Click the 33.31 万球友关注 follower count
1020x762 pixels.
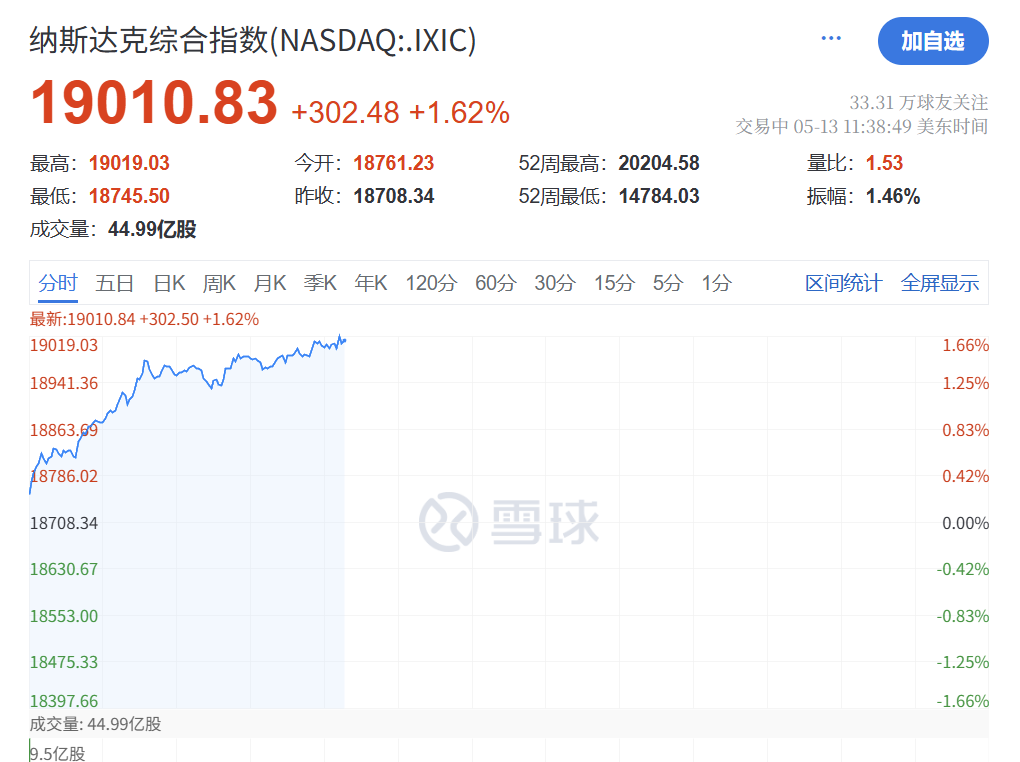(919, 103)
